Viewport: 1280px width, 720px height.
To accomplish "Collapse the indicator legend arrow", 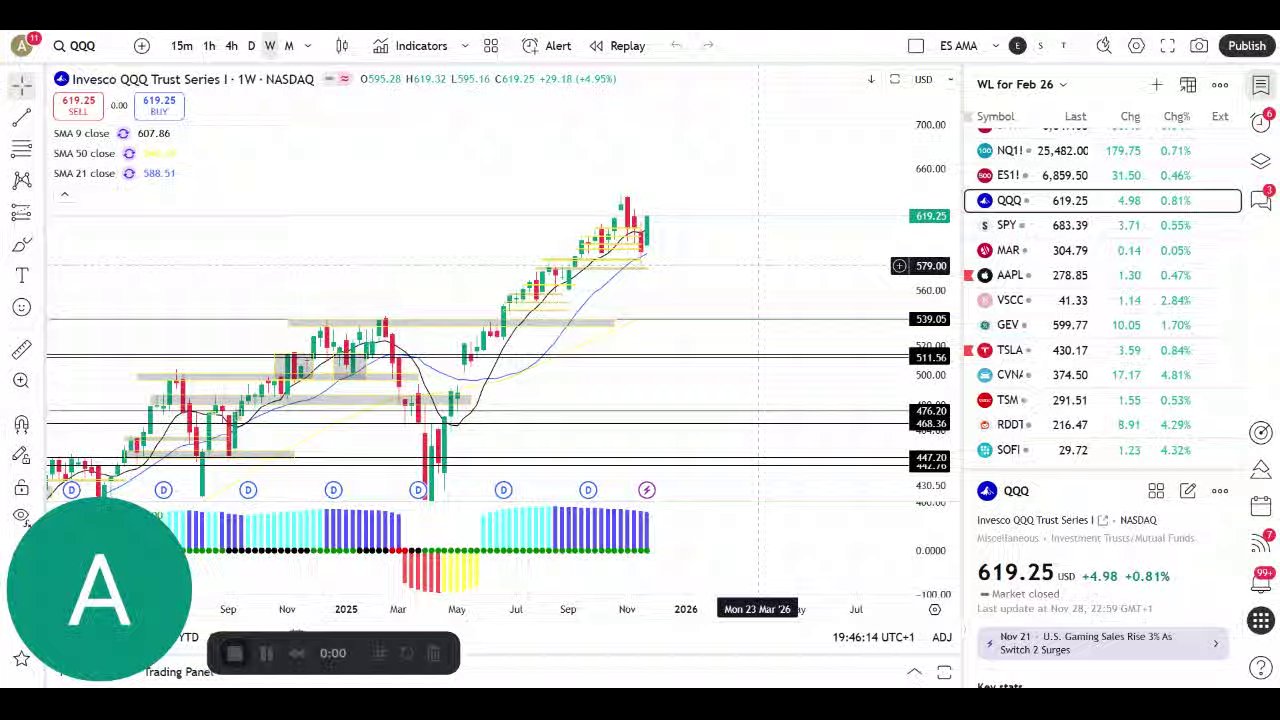I will click(64, 194).
